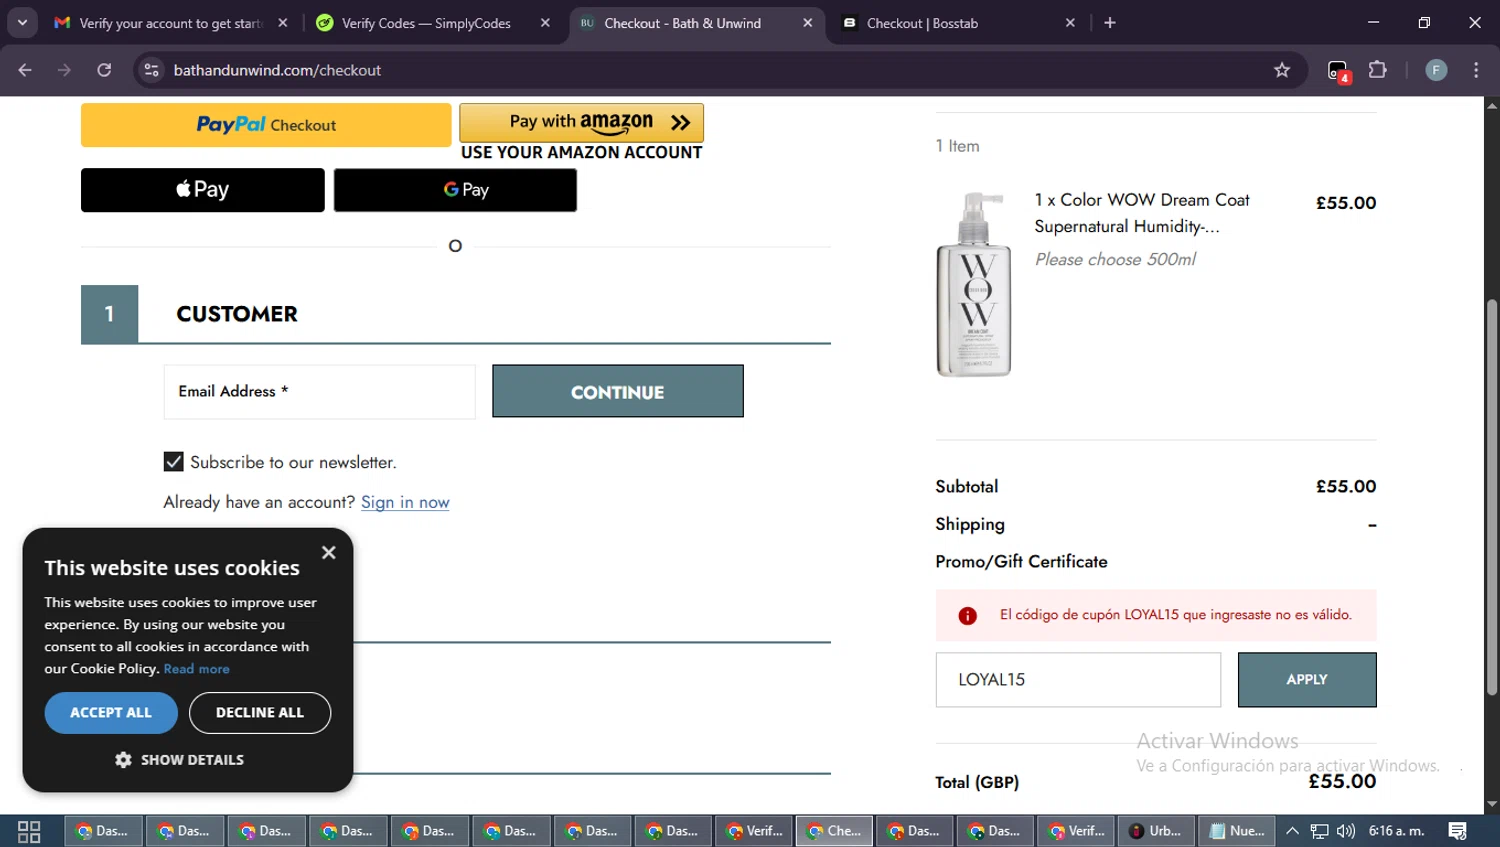Click the gear icon beside Show Details
The height and width of the screenshot is (847, 1500).
[123, 760]
